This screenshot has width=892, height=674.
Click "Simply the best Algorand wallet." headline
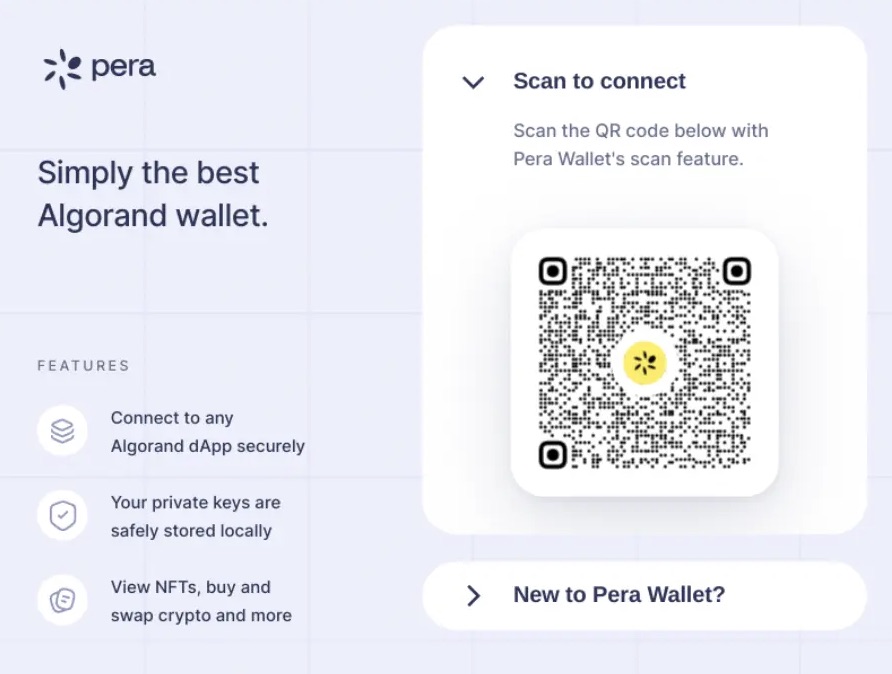153,194
